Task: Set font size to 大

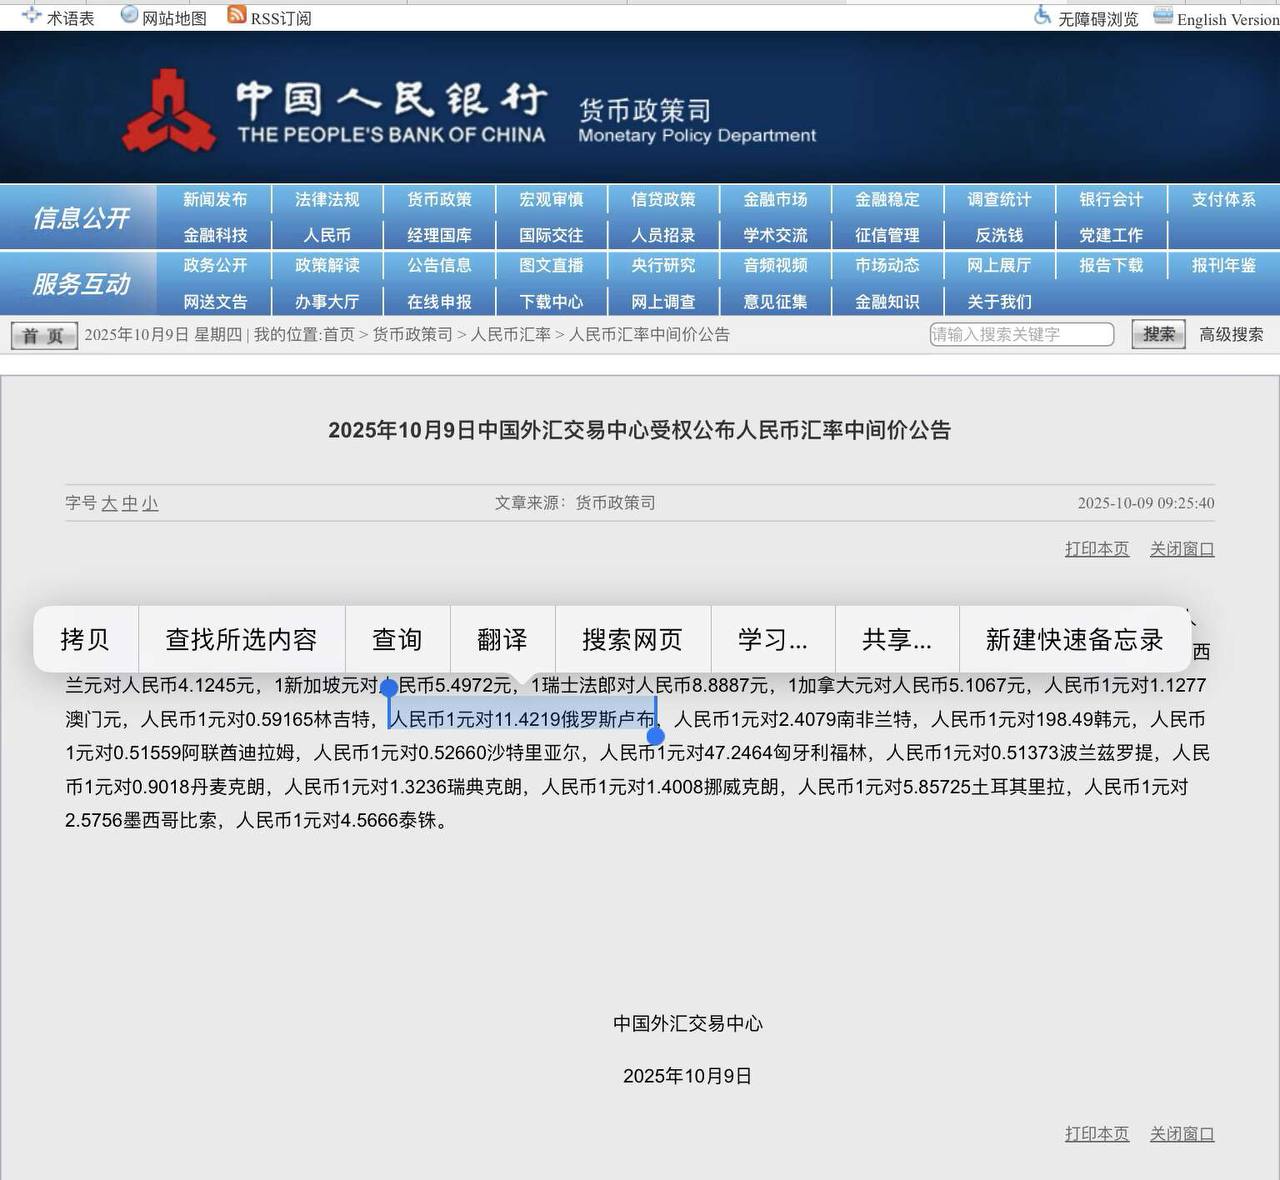Action: click(x=109, y=503)
